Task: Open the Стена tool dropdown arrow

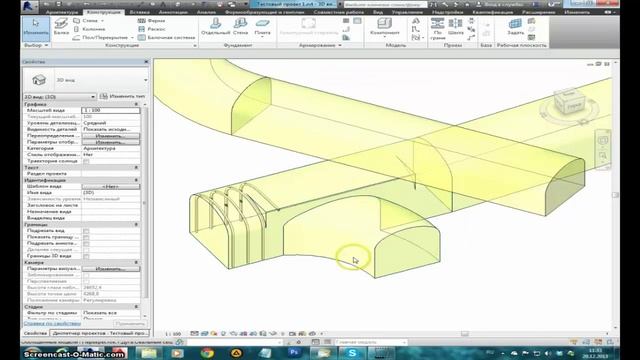Action: [x=102, y=21]
